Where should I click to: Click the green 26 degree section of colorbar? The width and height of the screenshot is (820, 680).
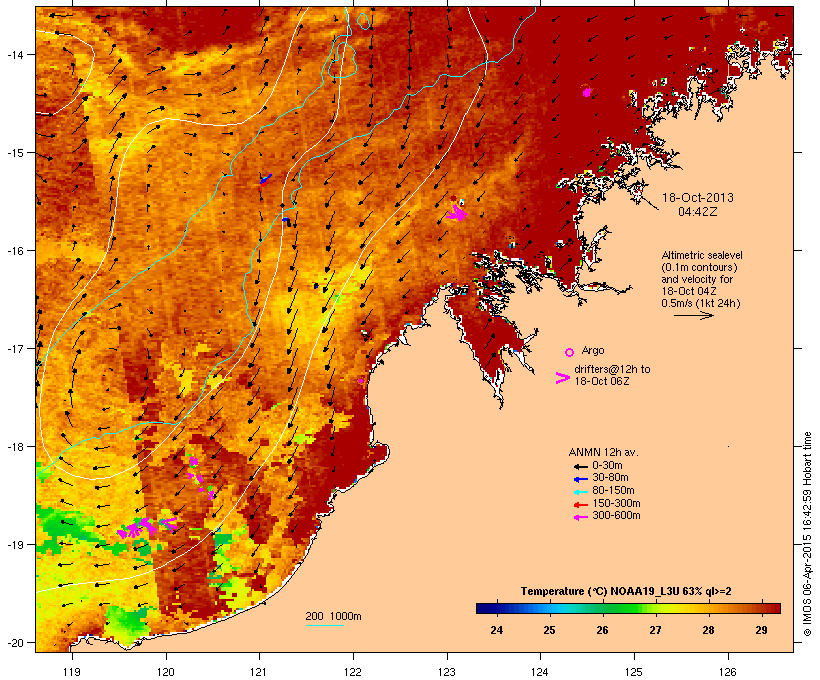pyautogui.click(x=602, y=608)
